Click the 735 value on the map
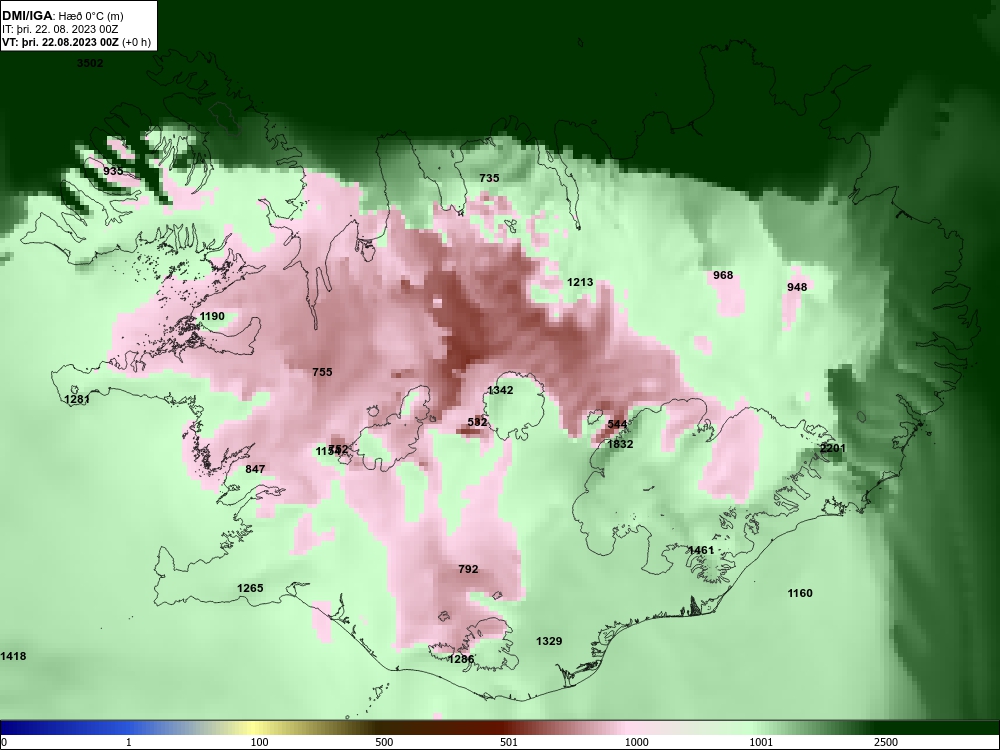 [x=489, y=178]
